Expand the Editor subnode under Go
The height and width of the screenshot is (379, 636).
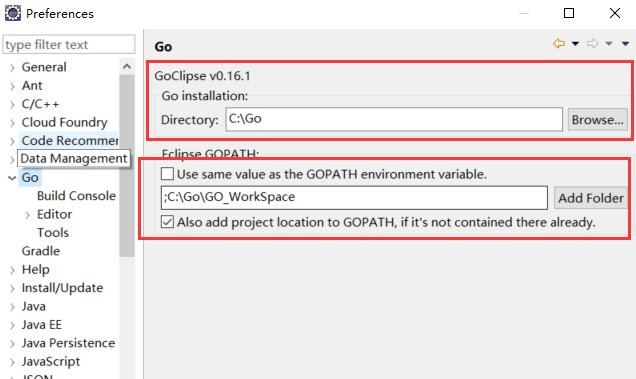coord(28,215)
